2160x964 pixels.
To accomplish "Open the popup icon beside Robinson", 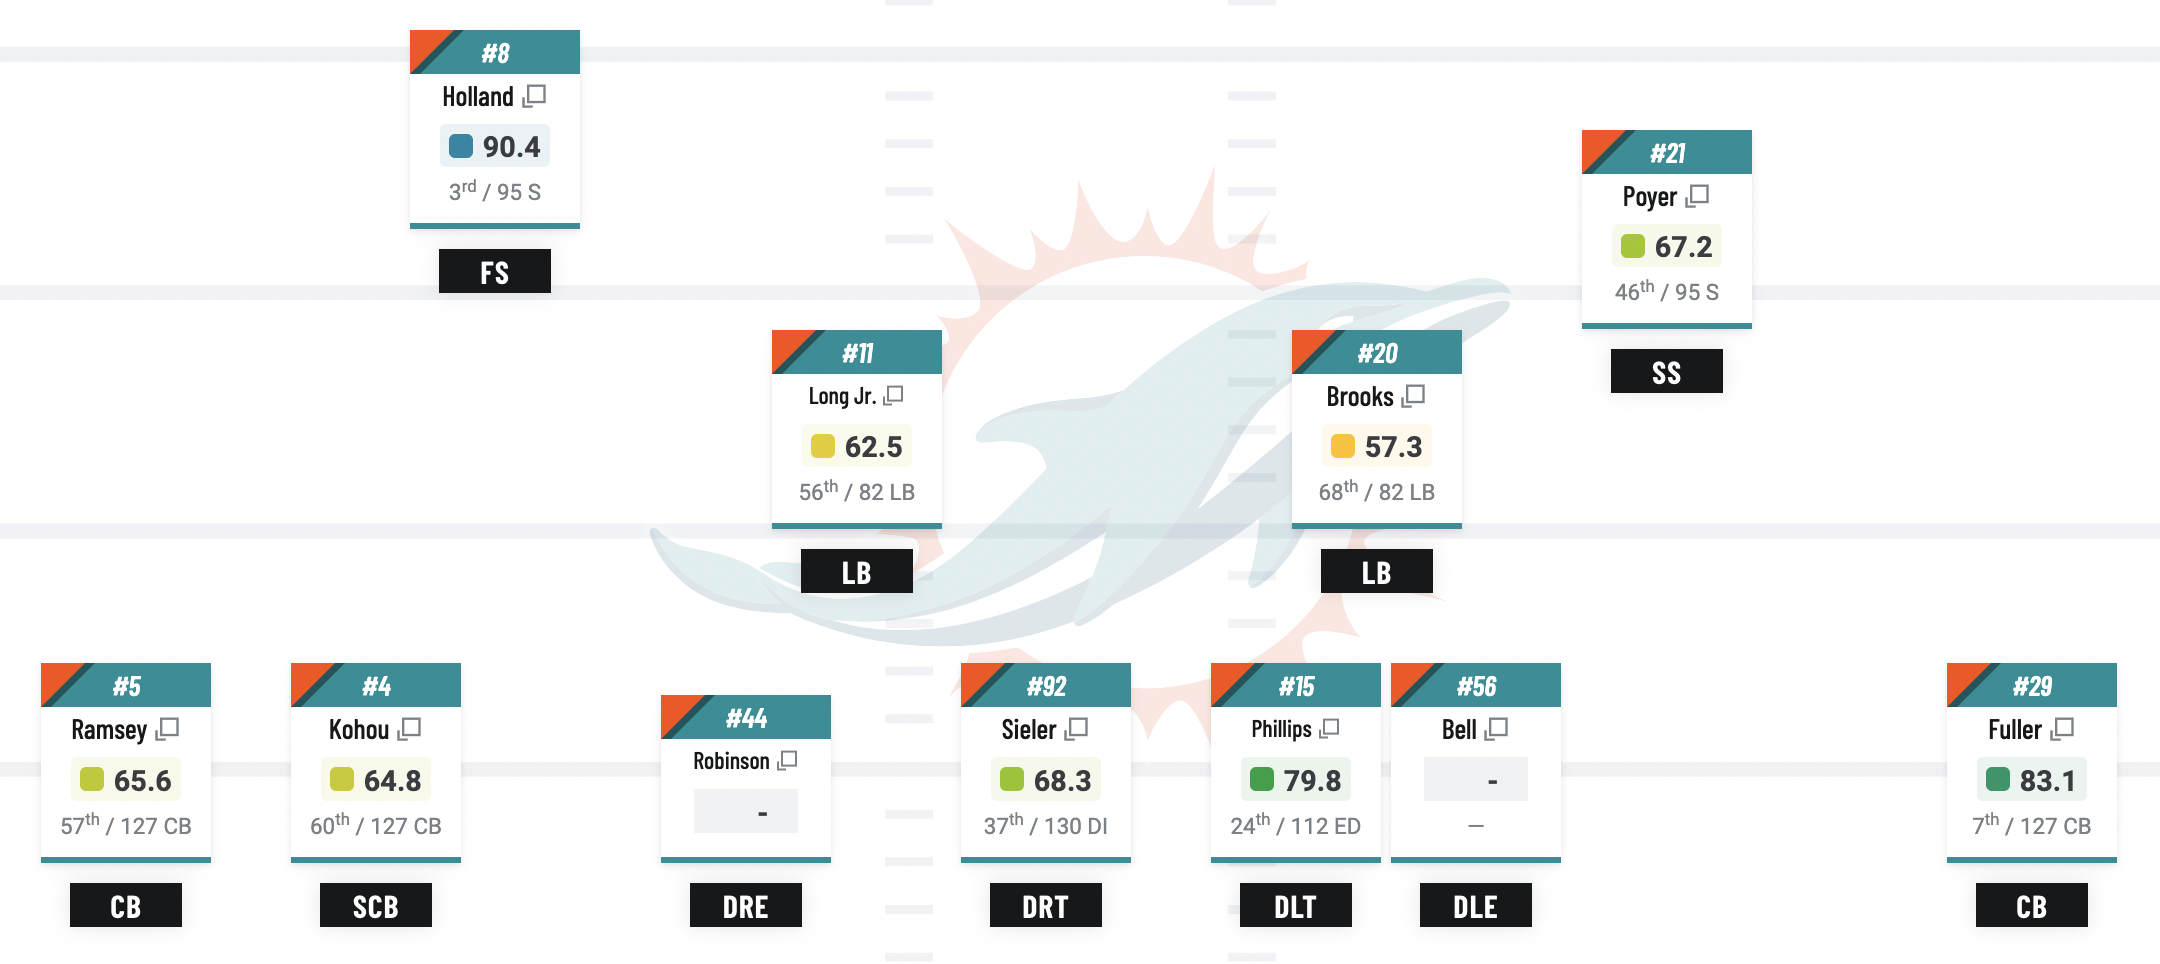I will [788, 761].
